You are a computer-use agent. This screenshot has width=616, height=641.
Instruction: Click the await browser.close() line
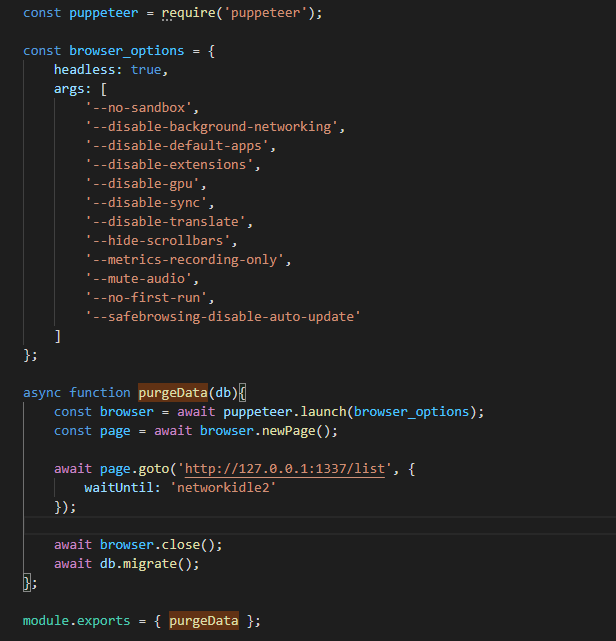point(138,545)
